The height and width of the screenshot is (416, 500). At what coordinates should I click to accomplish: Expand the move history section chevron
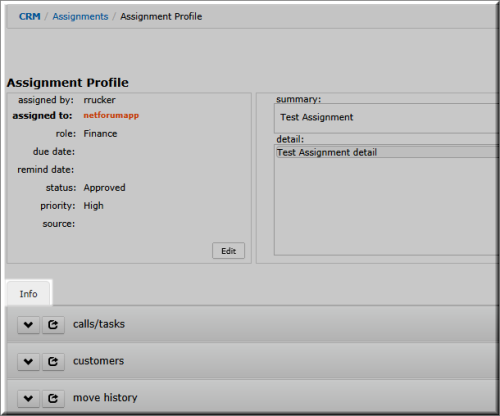click(x=29, y=398)
